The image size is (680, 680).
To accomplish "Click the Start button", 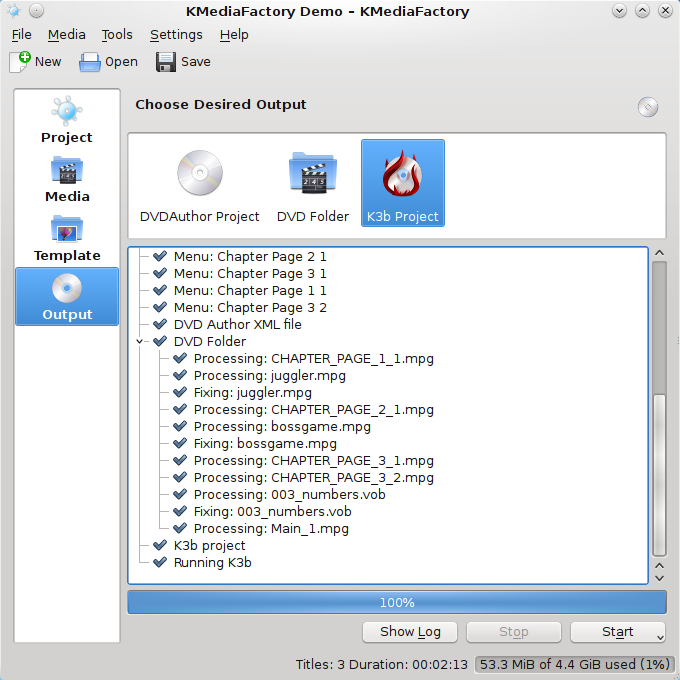I will point(618,632).
